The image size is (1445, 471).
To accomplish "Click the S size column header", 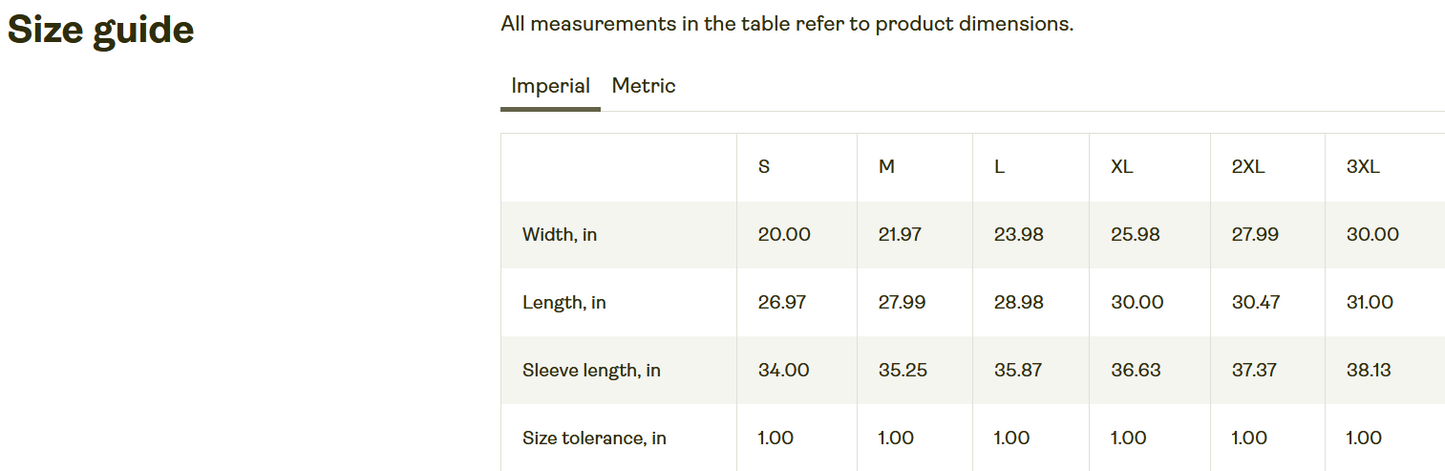I will (764, 167).
